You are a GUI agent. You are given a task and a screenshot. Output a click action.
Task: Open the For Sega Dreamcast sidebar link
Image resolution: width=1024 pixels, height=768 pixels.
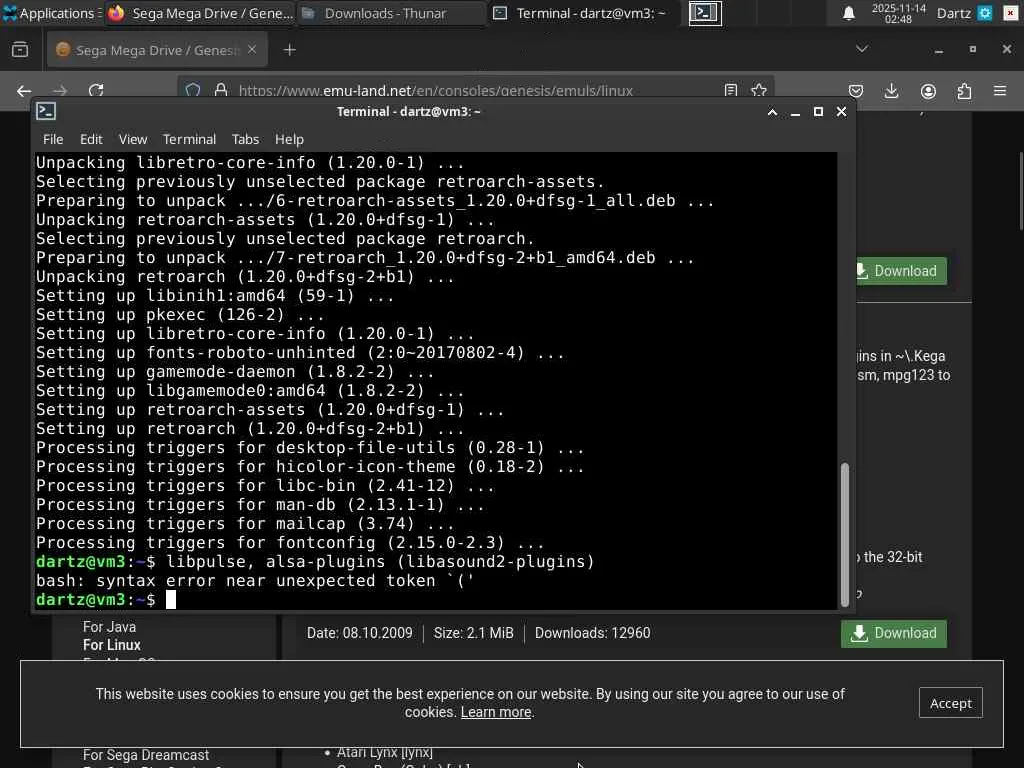(x=146, y=755)
